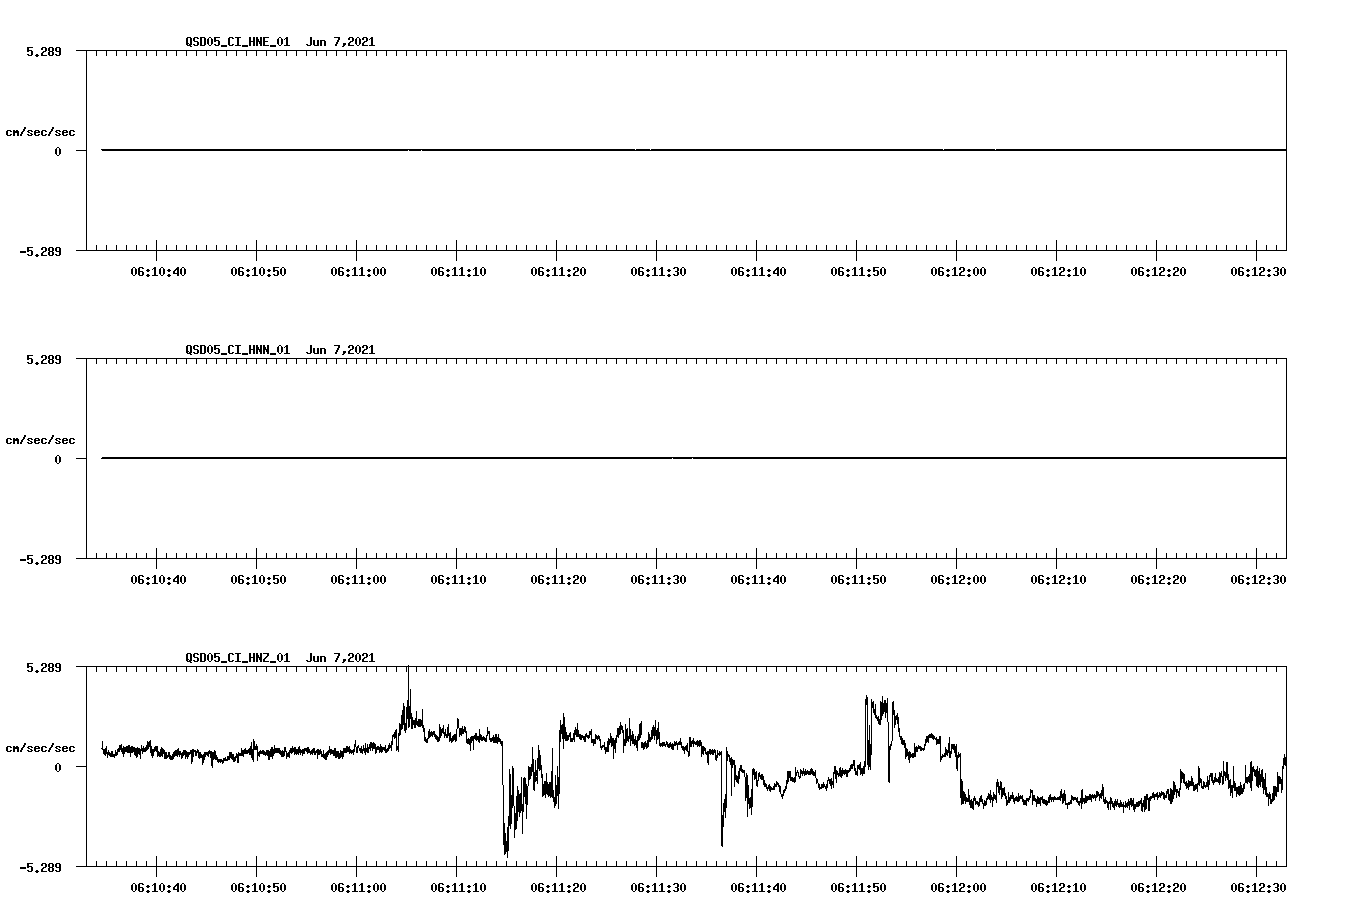
Task: Click time label 06:11:00 under HNE plot
Action: (358, 272)
